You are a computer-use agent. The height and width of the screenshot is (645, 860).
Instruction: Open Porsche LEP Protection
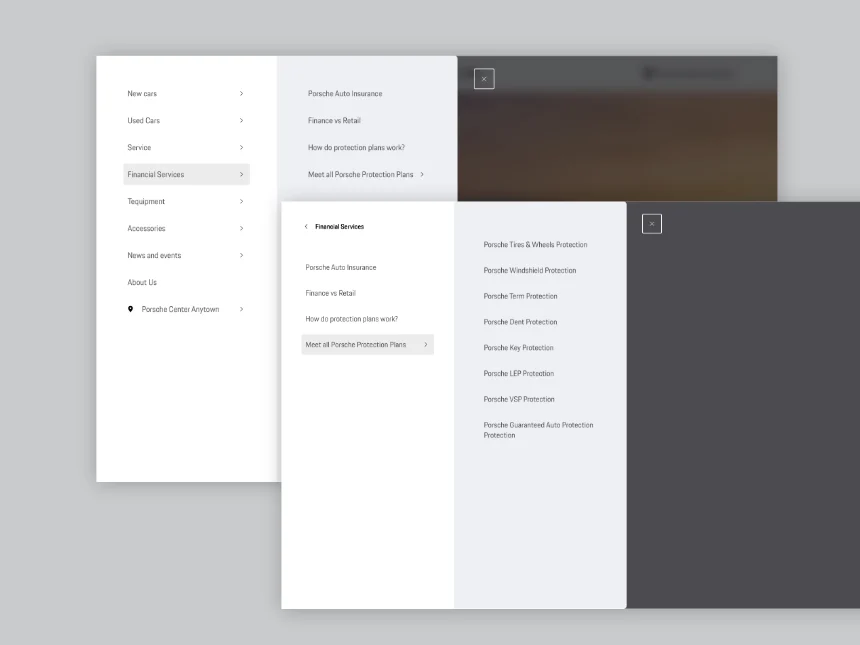[518, 374]
